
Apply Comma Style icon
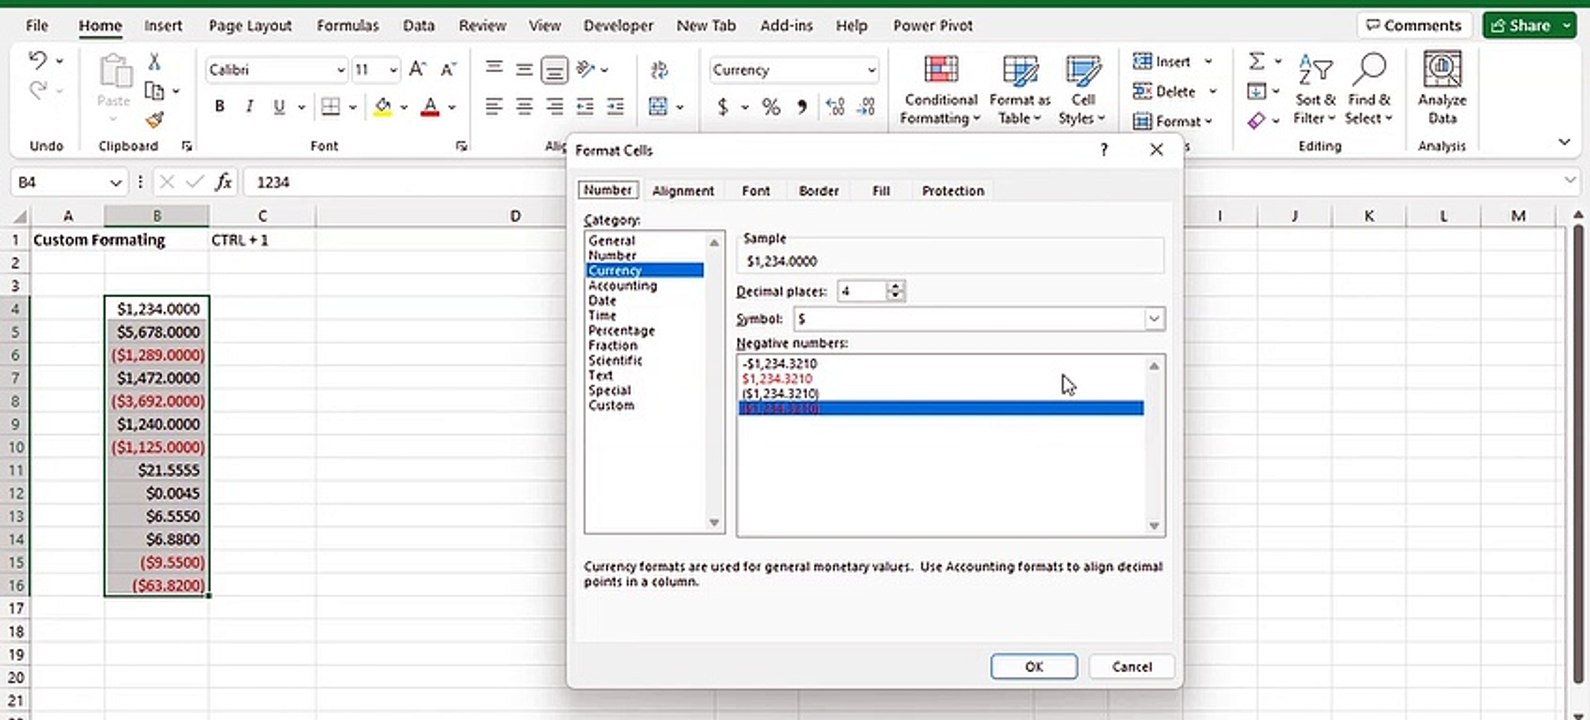[x=802, y=106]
